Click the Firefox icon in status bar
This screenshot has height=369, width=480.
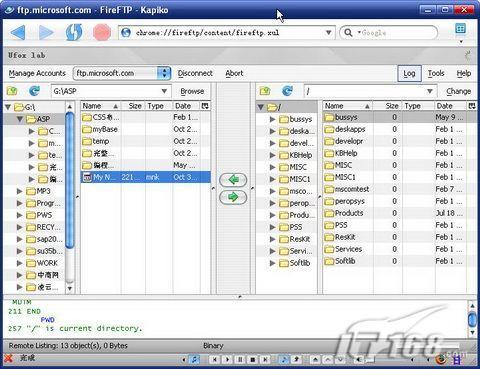pos(441,359)
